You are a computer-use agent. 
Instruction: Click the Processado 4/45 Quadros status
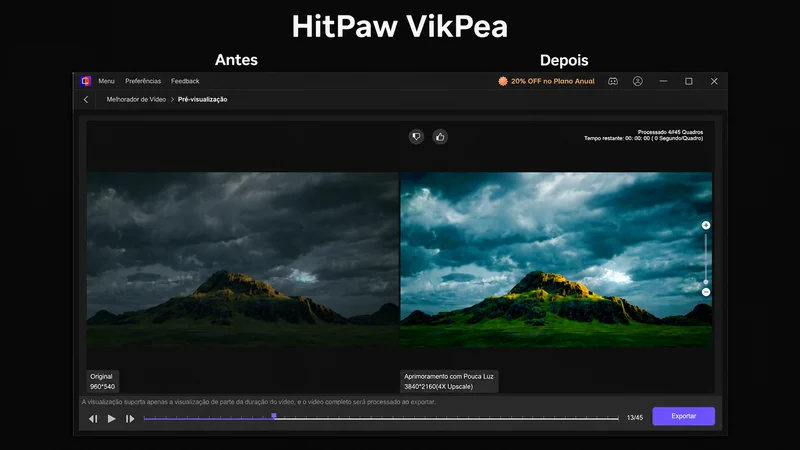(670, 132)
